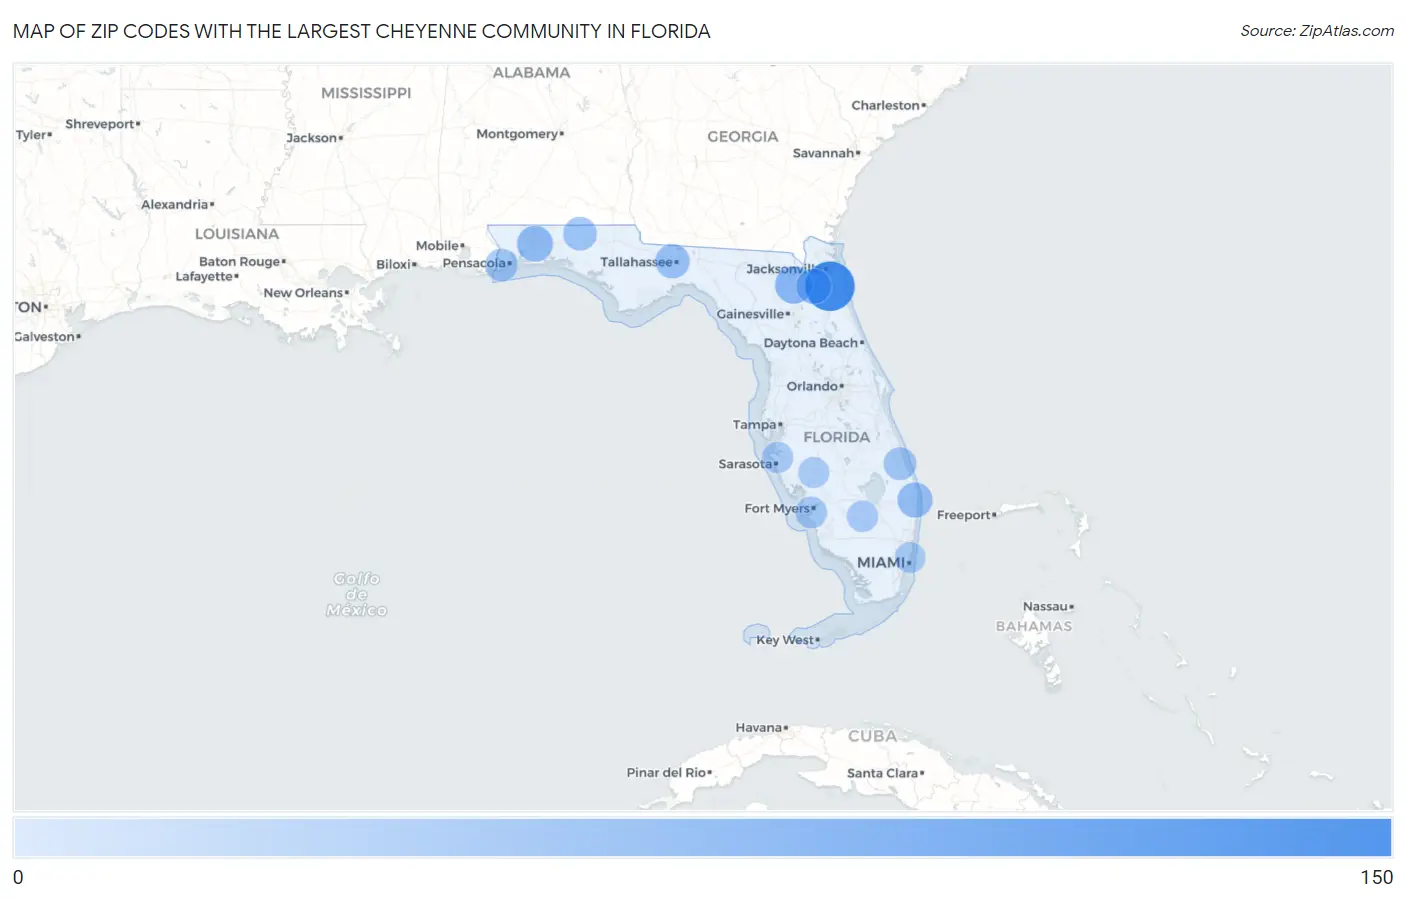Click the Tampa city label
This screenshot has width=1406, height=899.
coord(755,425)
